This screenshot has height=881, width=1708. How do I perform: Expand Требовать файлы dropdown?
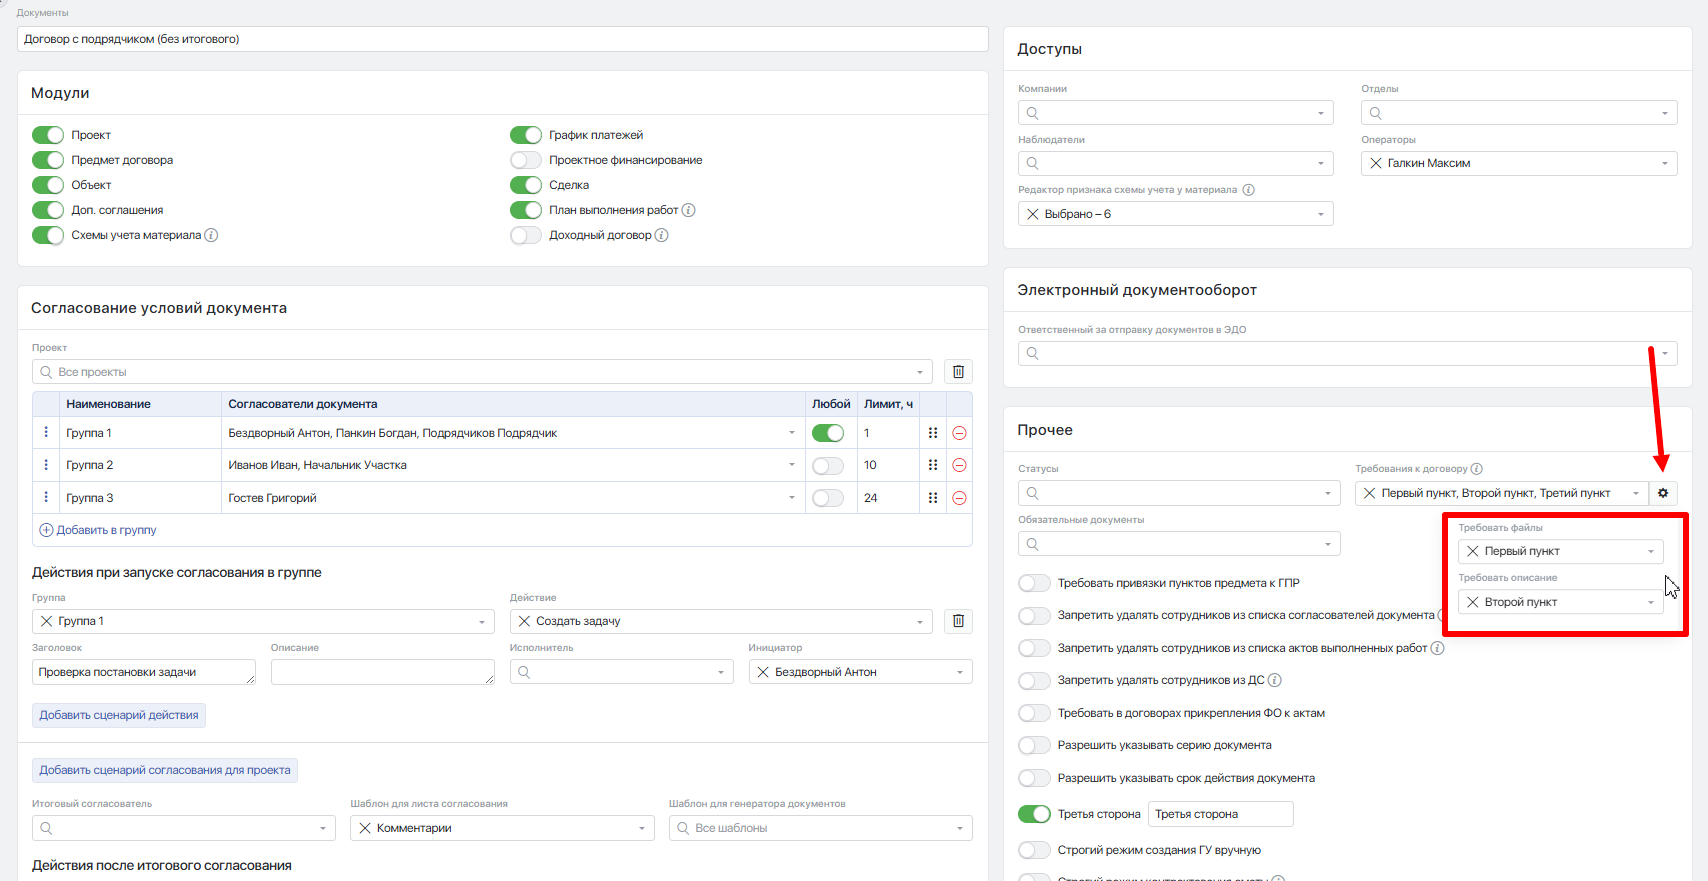(x=1650, y=551)
